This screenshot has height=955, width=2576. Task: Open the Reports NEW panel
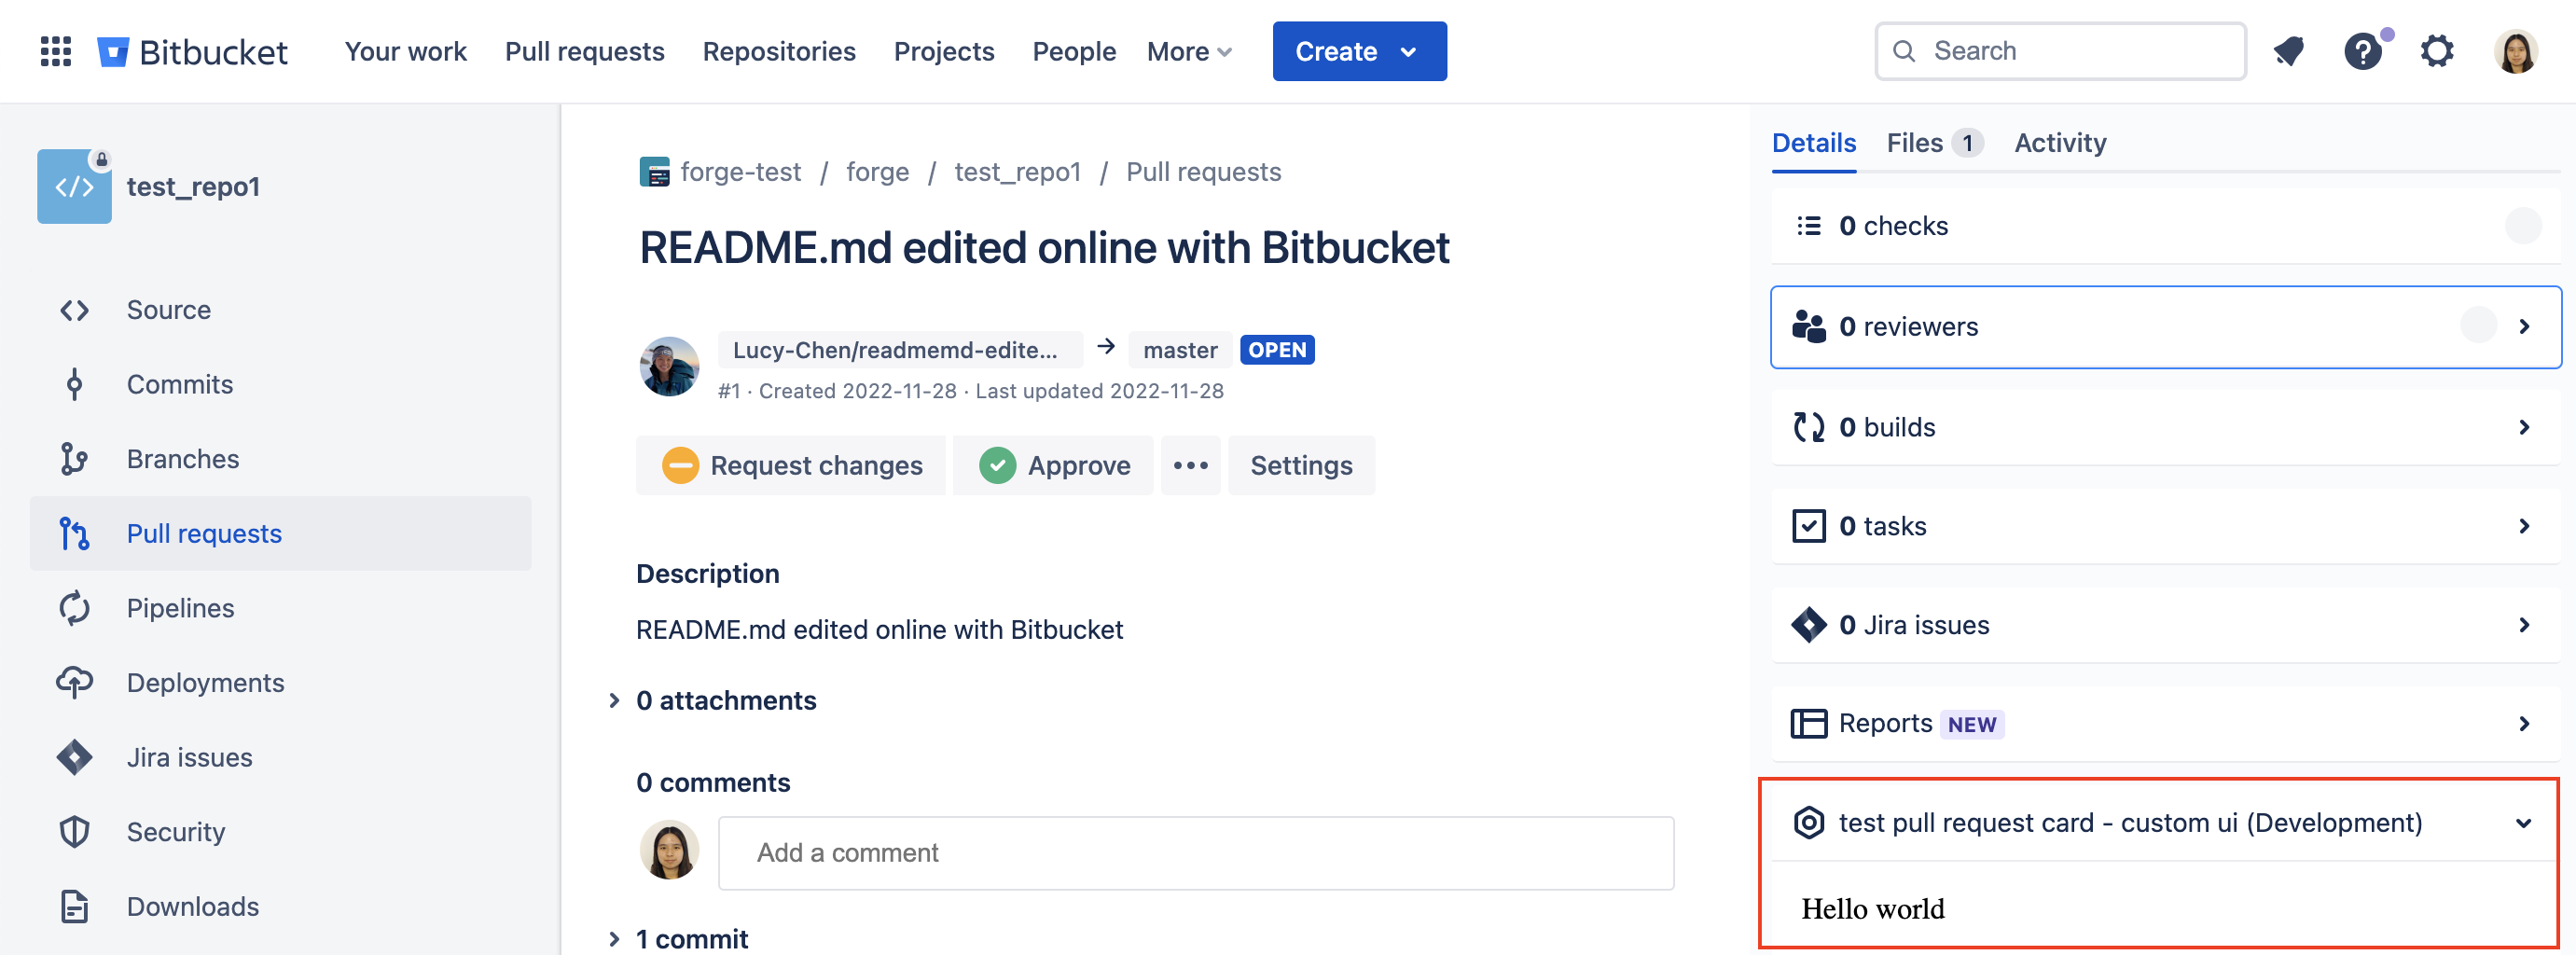(x=1884, y=723)
